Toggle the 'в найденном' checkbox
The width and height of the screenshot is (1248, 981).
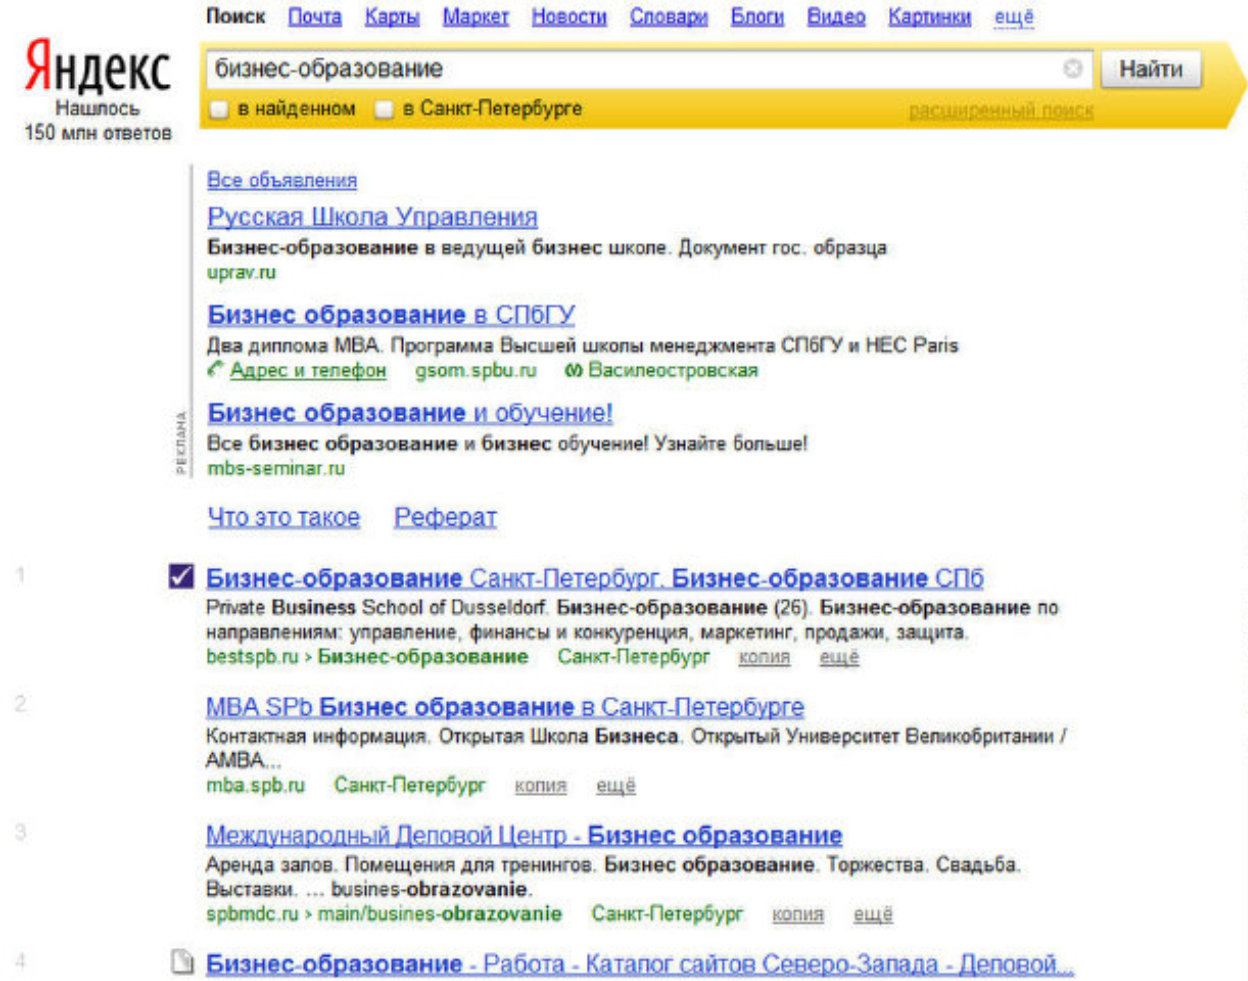pos(219,109)
